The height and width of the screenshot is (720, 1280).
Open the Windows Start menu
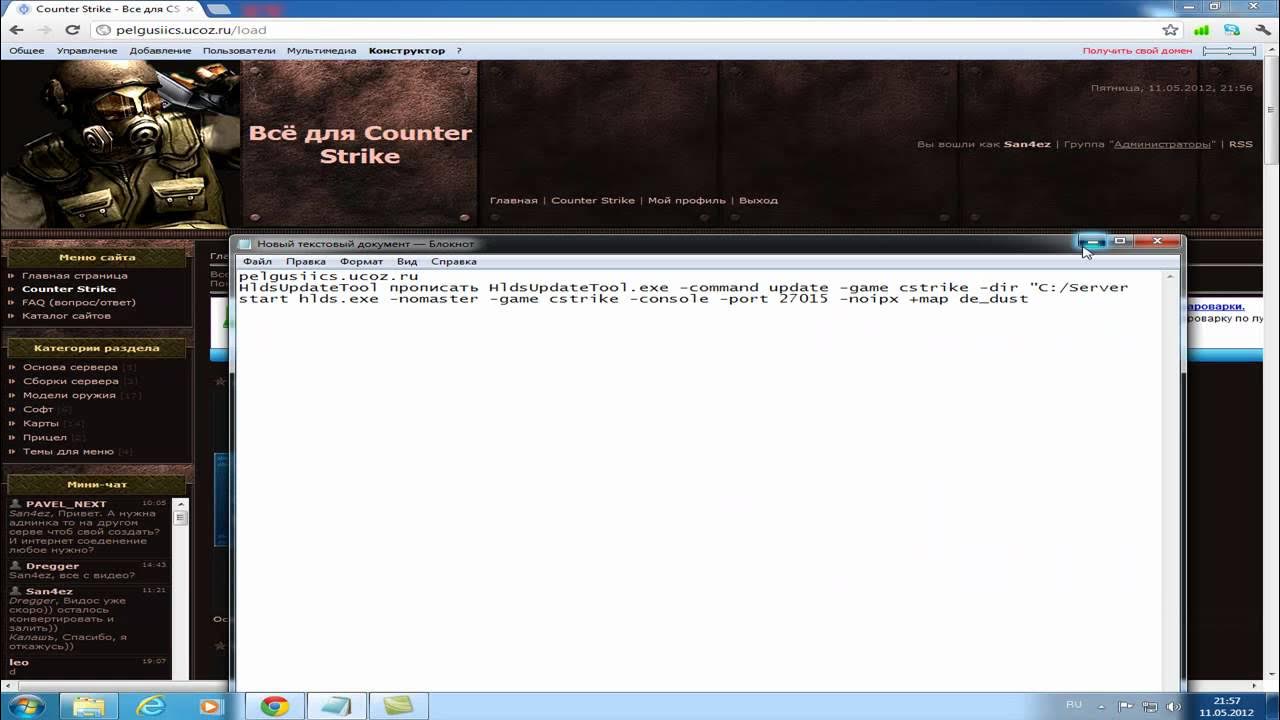pyautogui.click(x=27, y=706)
